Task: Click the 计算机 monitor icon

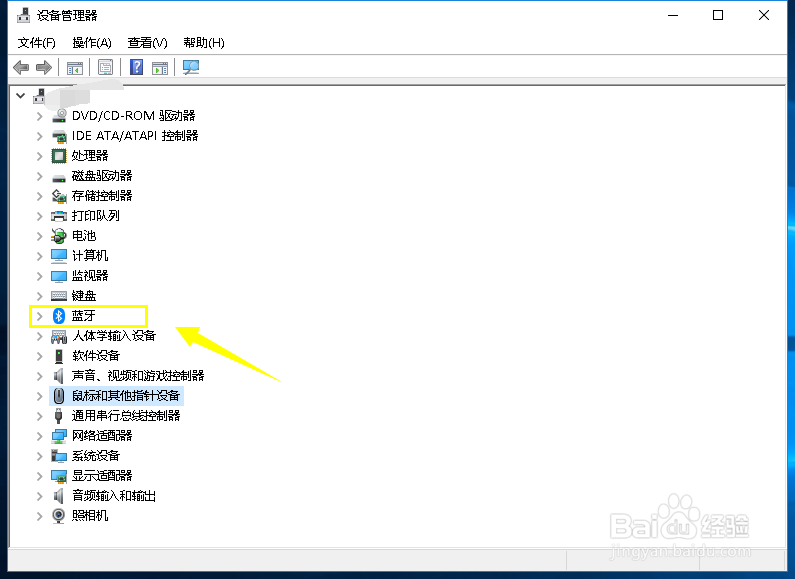Action: pyautogui.click(x=59, y=256)
